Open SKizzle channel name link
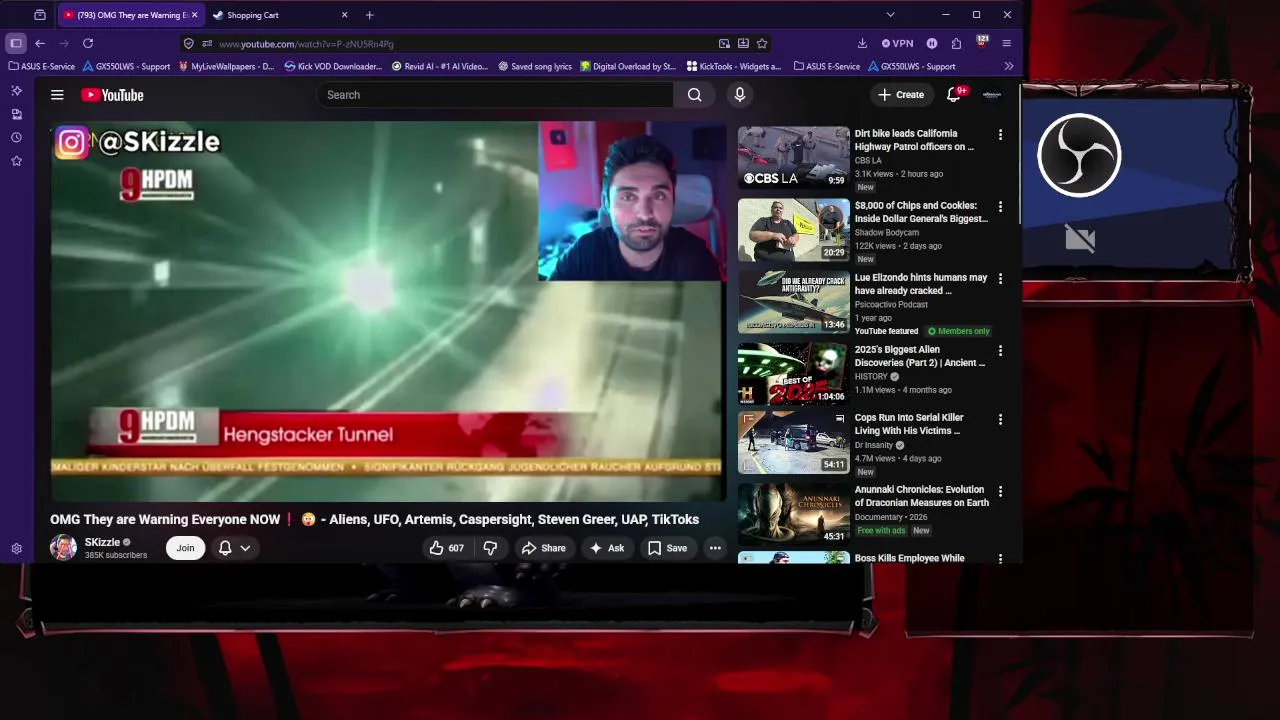1280x720 pixels. pos(102,542)
